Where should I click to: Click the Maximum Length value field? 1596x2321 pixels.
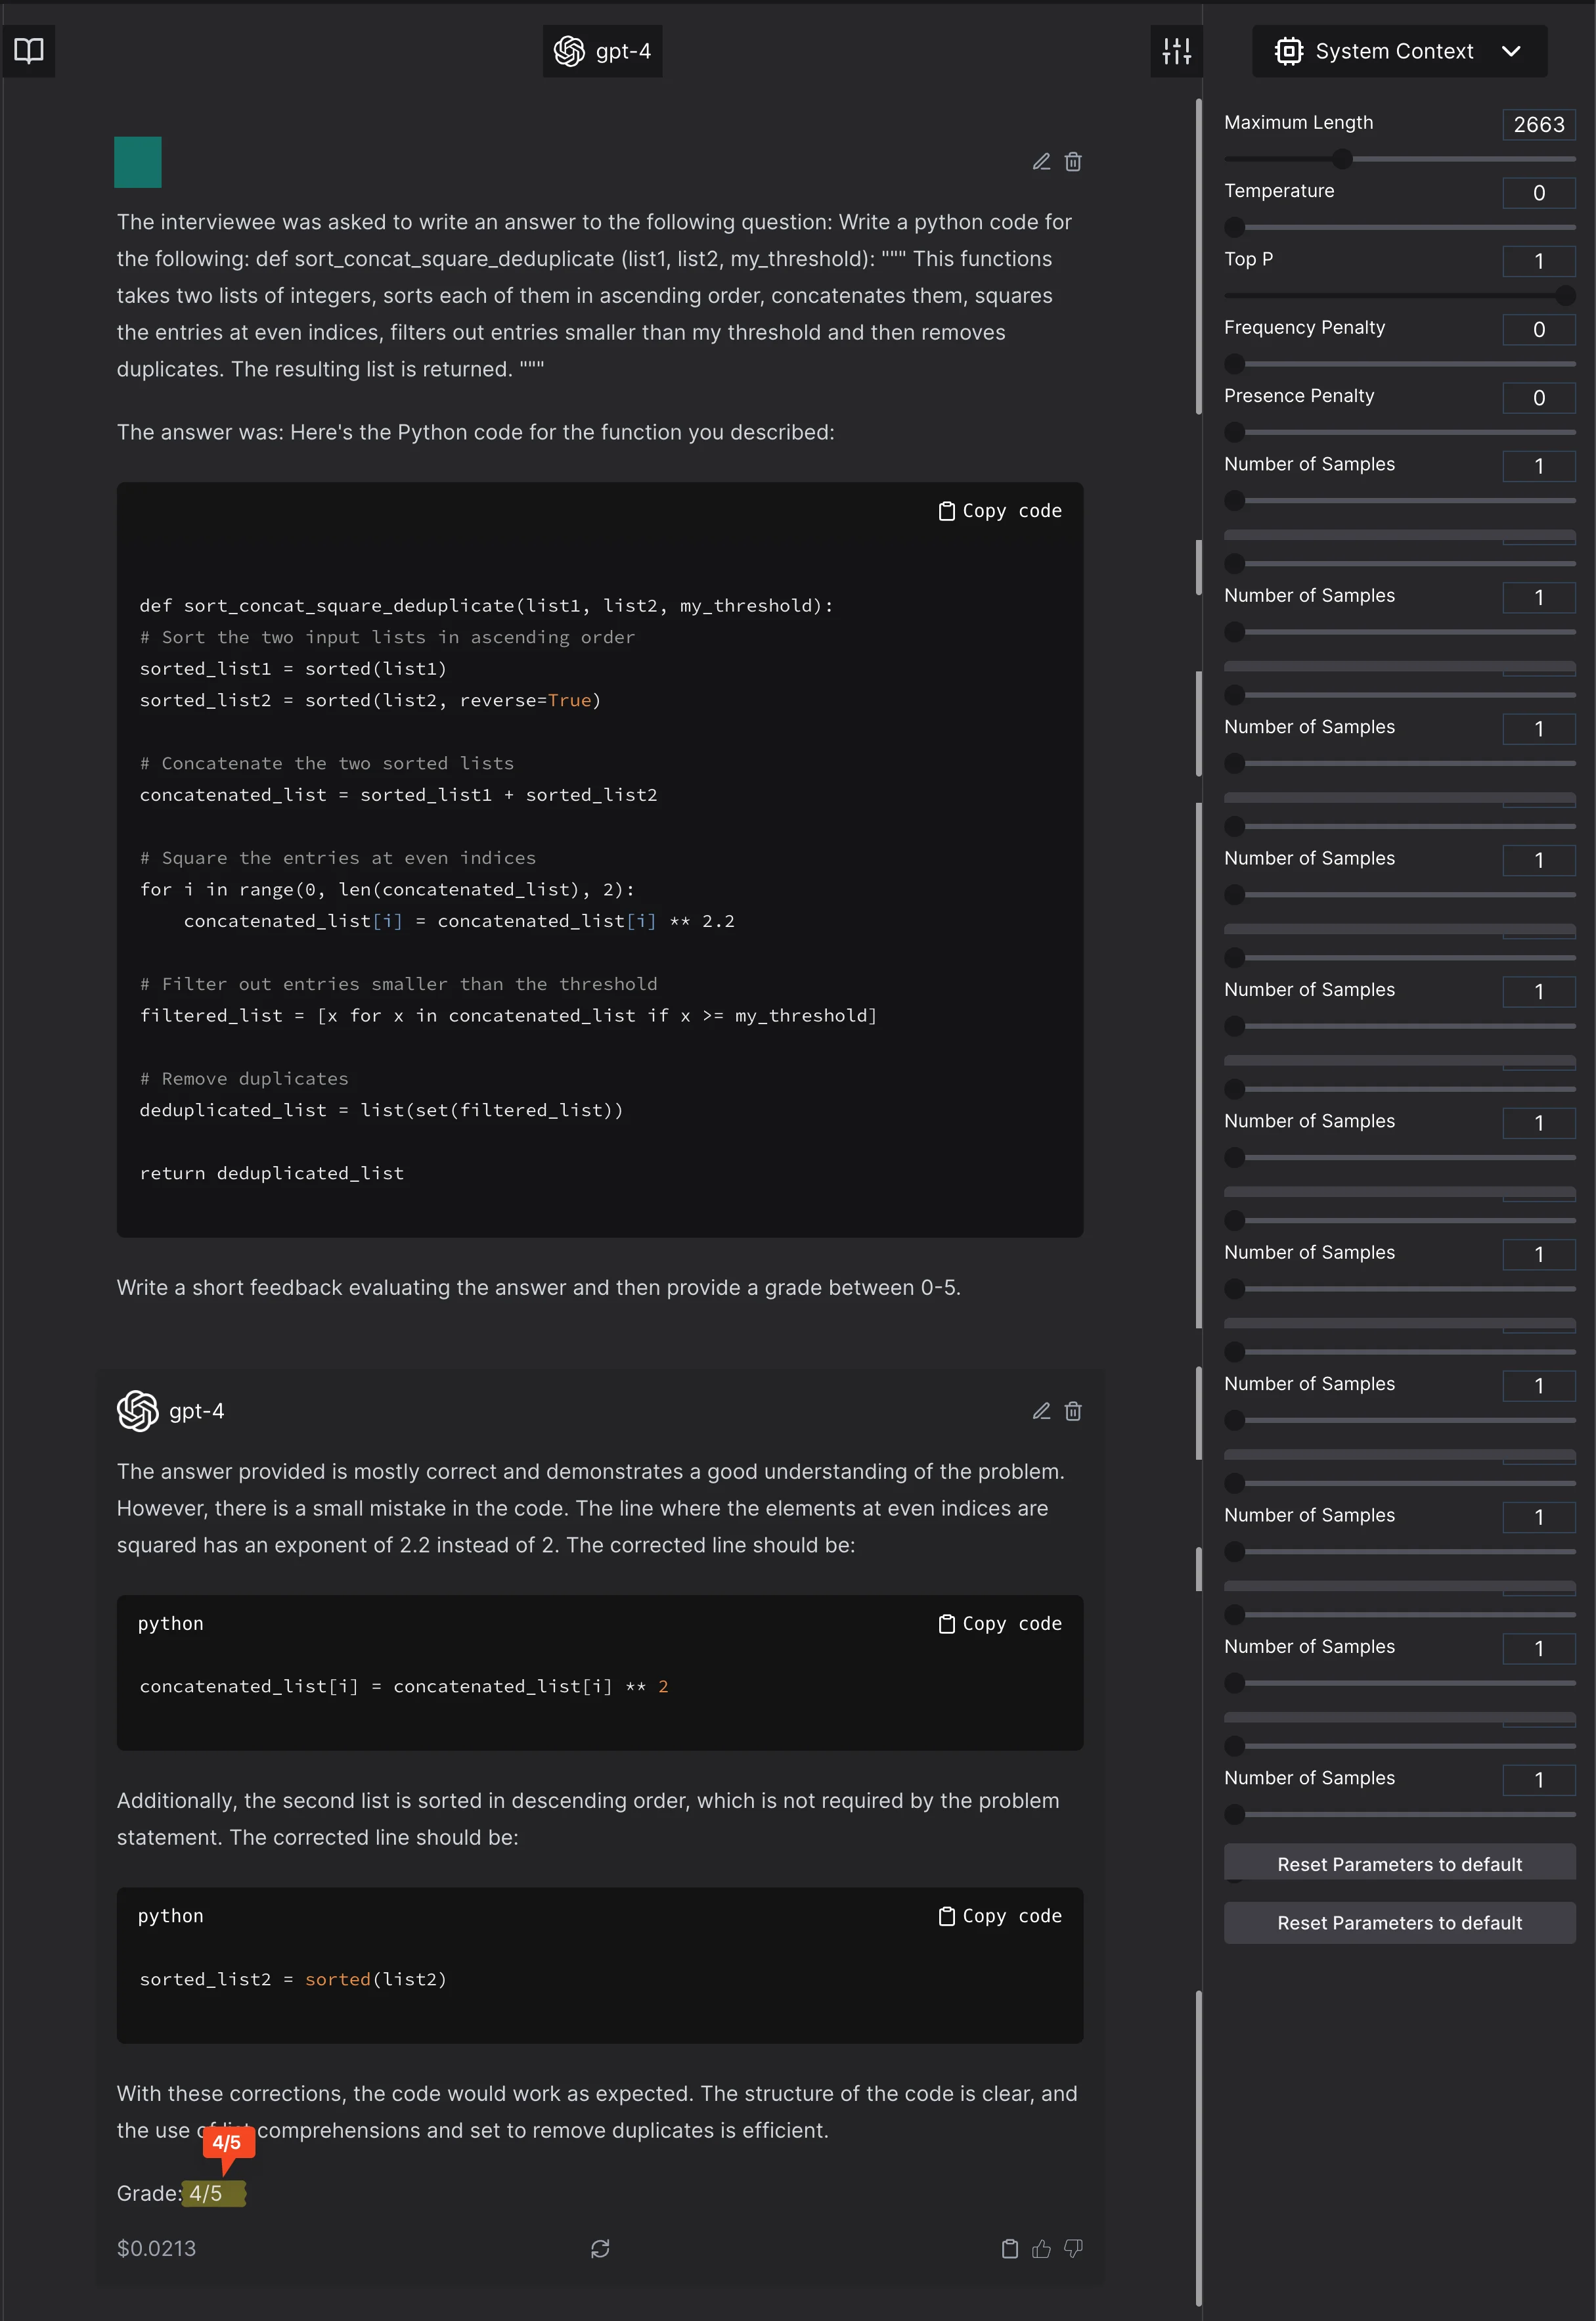pos(1538,125)
